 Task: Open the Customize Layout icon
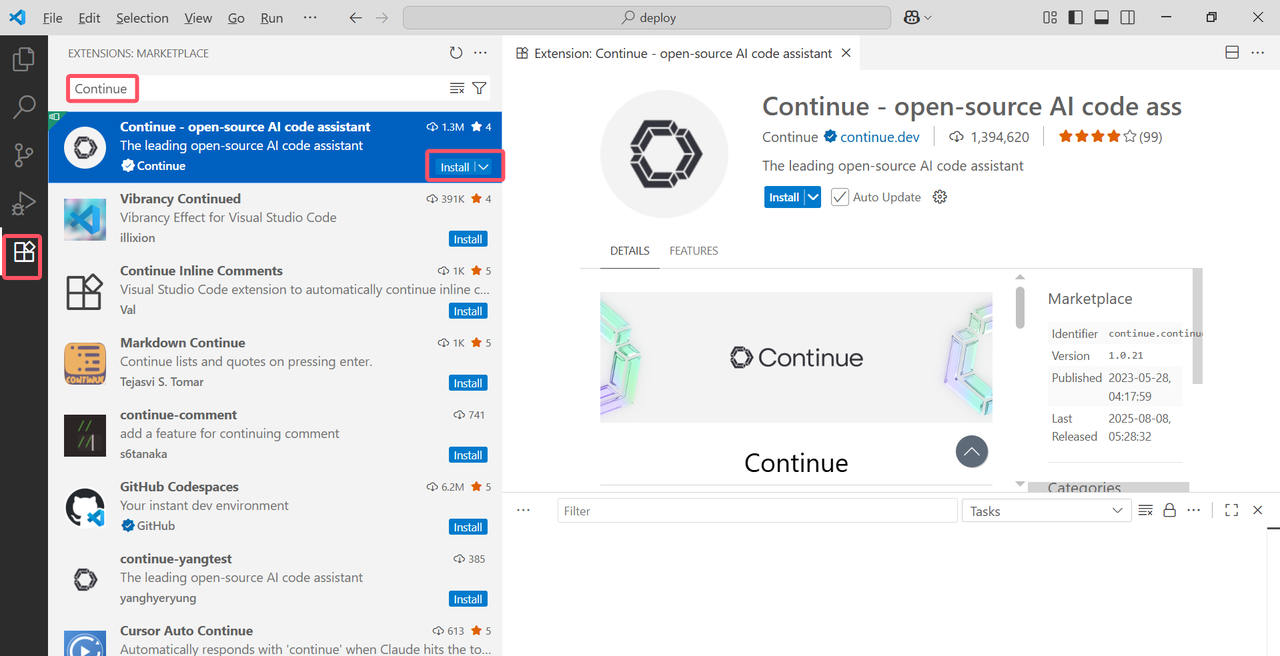(x=1050, y=18)
